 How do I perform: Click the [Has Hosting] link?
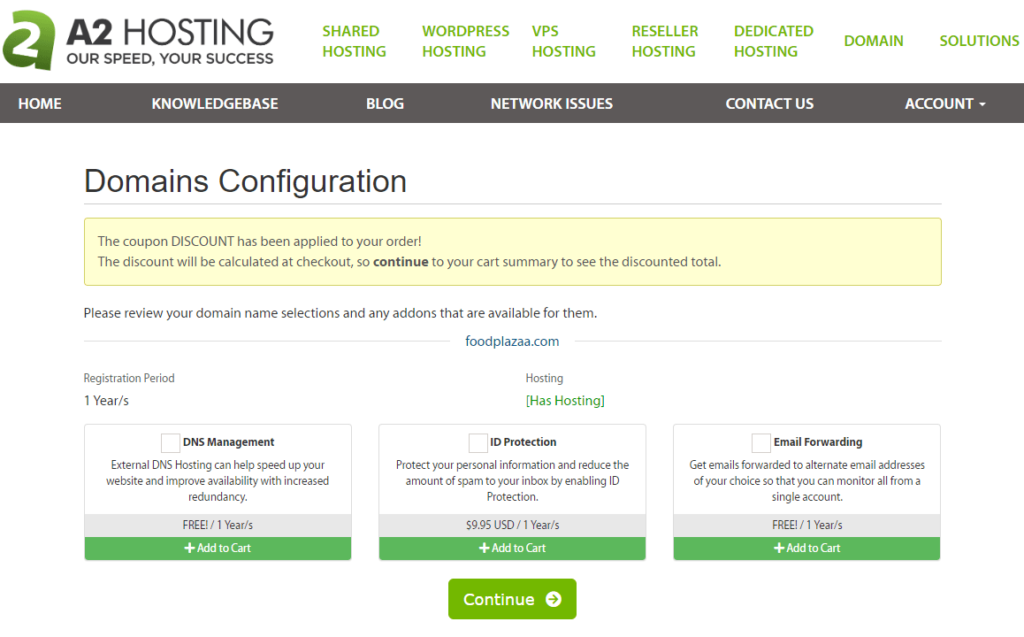(x=565, y=400)
